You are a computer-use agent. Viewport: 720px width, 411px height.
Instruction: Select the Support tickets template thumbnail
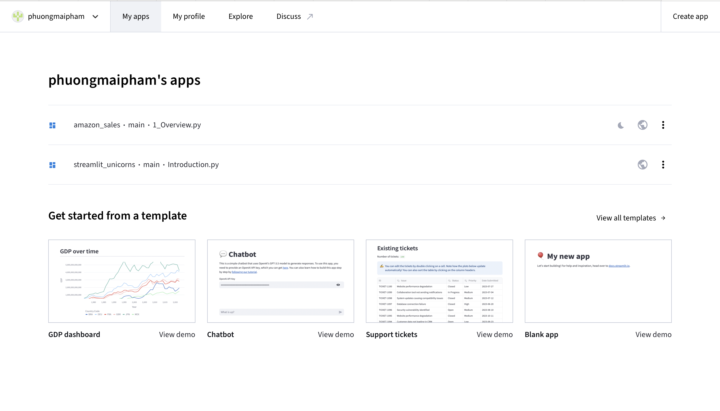(x=439, y=281)
